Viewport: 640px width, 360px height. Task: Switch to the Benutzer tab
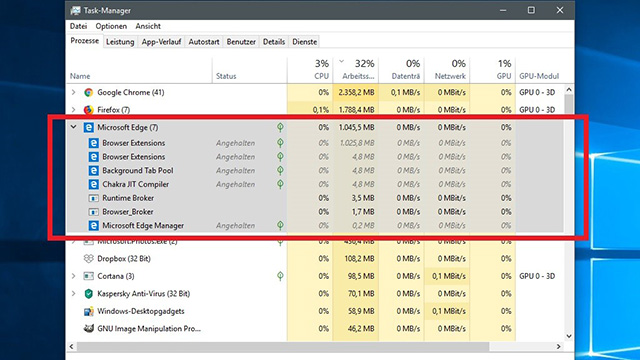(241, 42)
